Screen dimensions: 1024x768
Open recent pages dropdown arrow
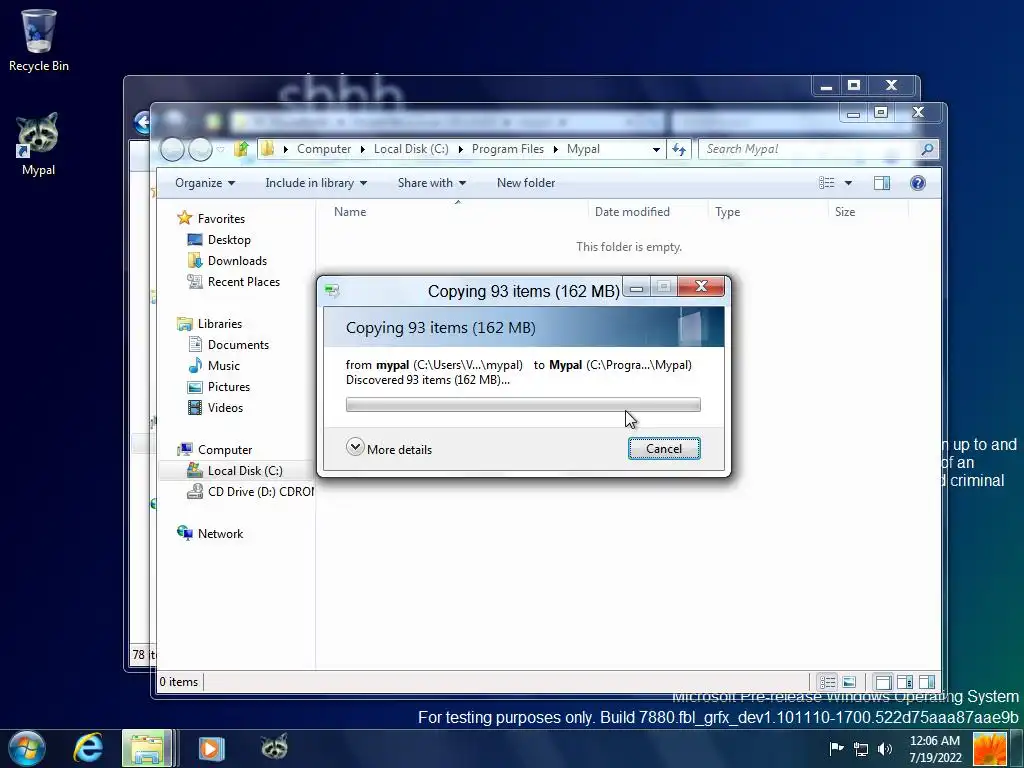221,150
